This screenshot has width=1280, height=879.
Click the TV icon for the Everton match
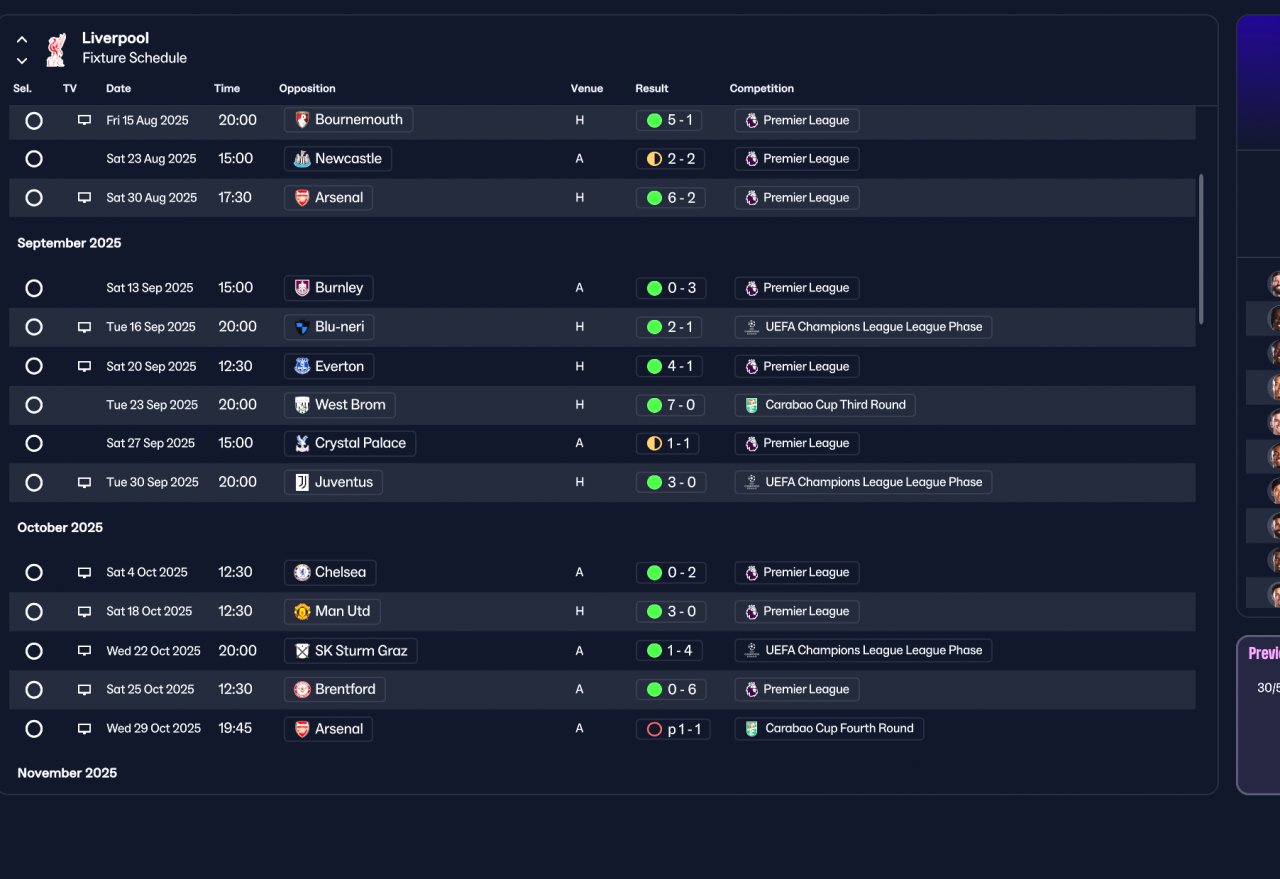84,366
